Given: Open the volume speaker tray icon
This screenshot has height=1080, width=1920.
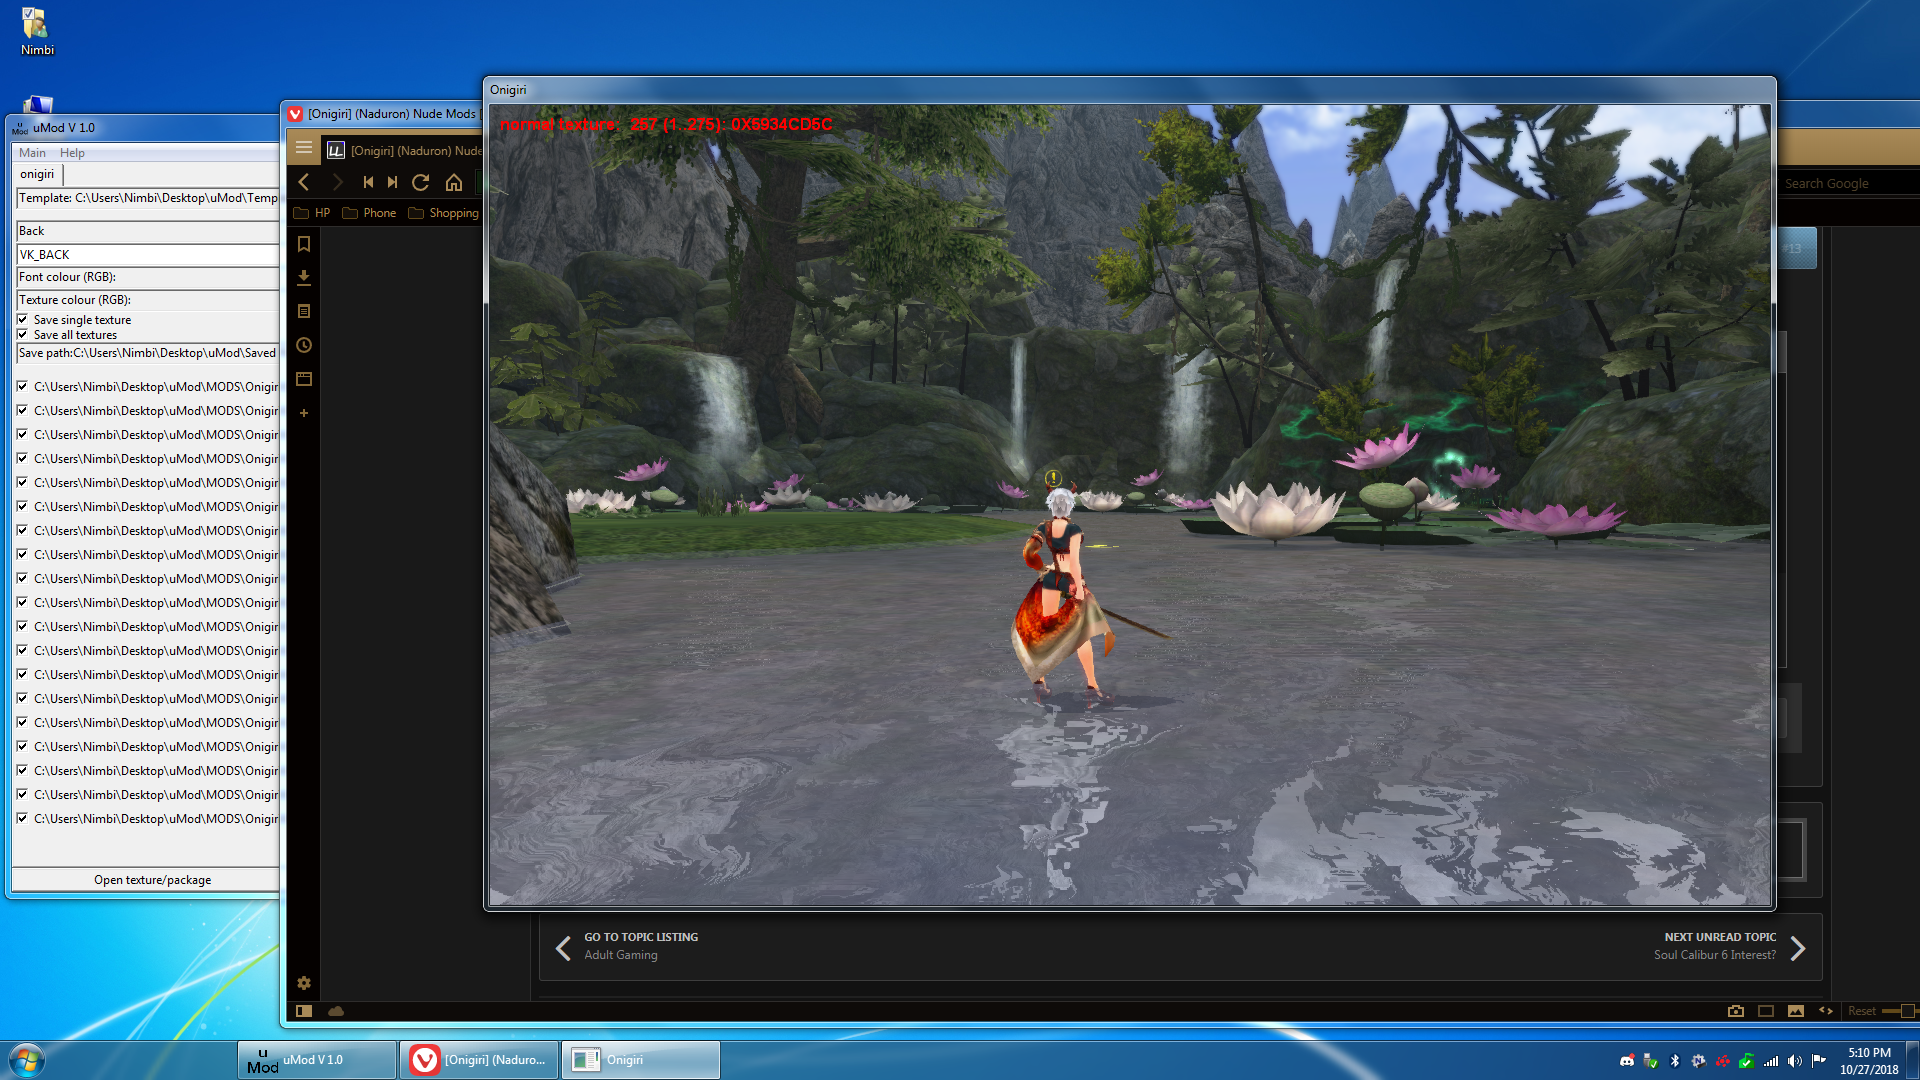Looking at the screenshot, I should click(x=1795, y=1061).
